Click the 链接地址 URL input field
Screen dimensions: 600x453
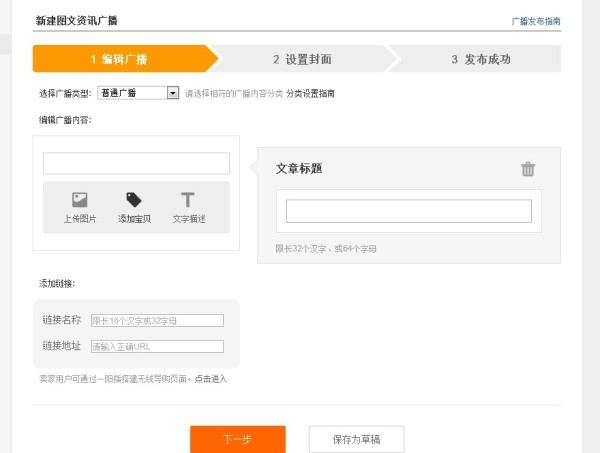pyautogui.click(x=157, y=346)
